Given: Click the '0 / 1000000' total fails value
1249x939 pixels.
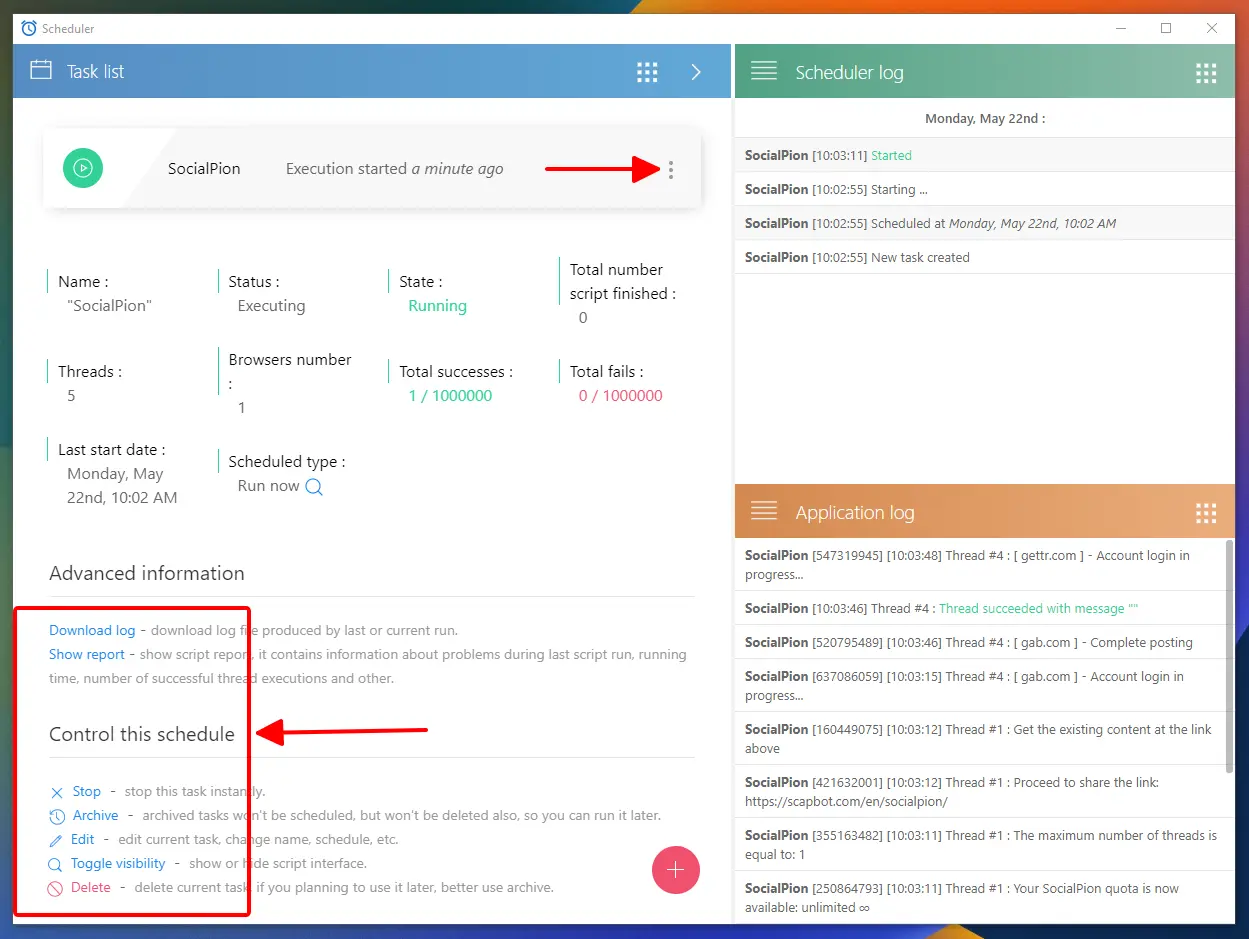Looking at the screenshot, I should click(621, 396).
